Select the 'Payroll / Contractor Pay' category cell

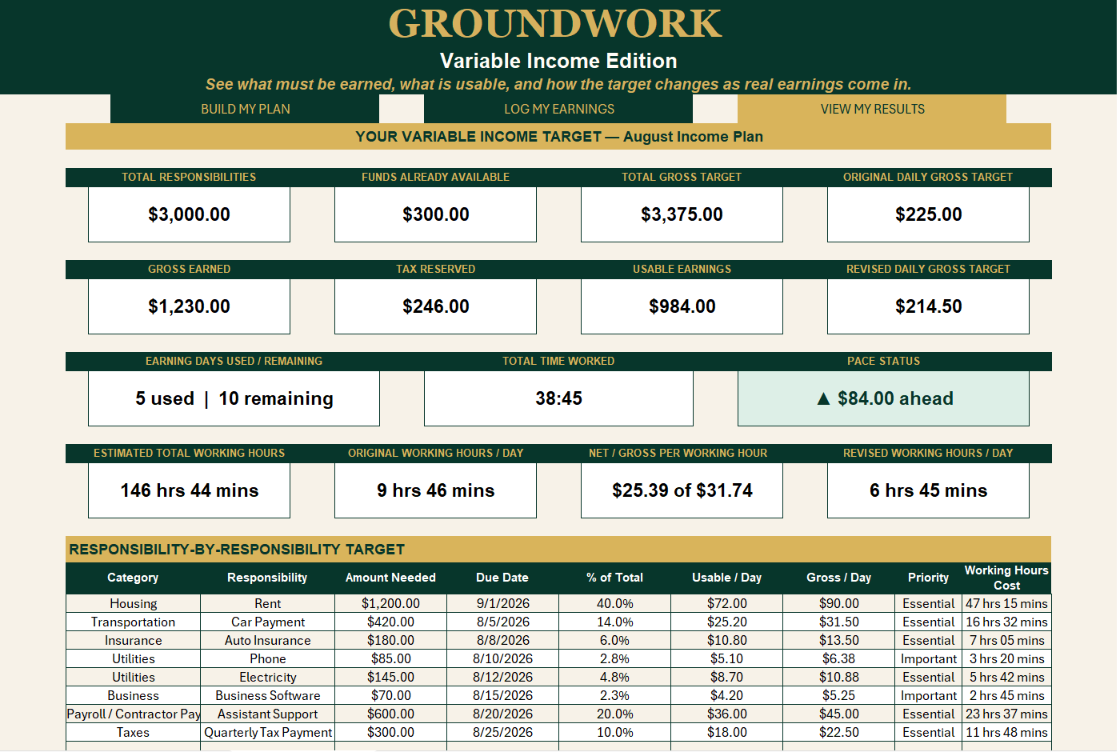pos(133,714)
